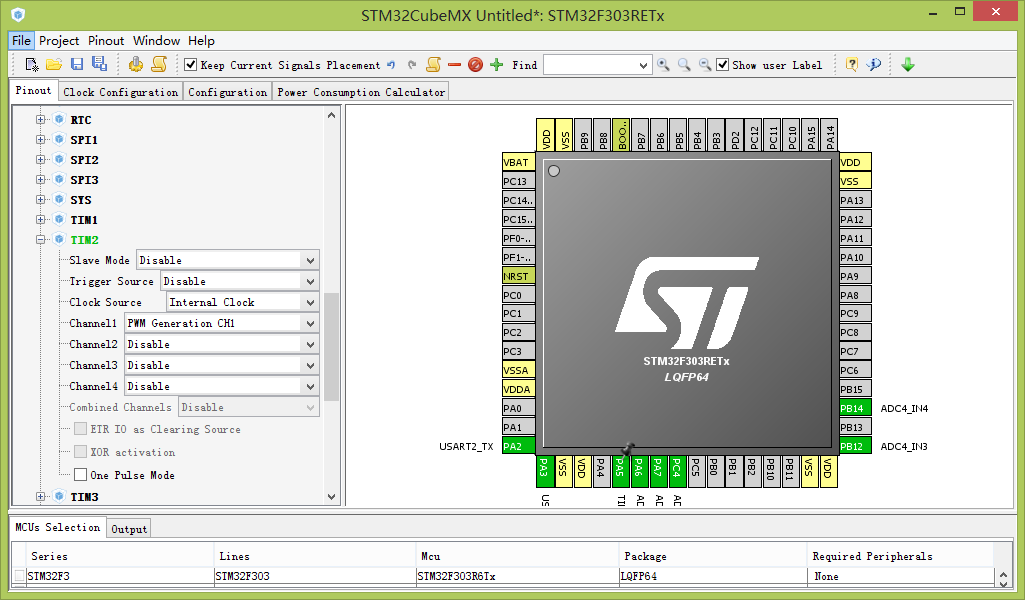1025x600 pixels.
Task: Click the SYS peripheral cube icon
Action: (59, 199)
